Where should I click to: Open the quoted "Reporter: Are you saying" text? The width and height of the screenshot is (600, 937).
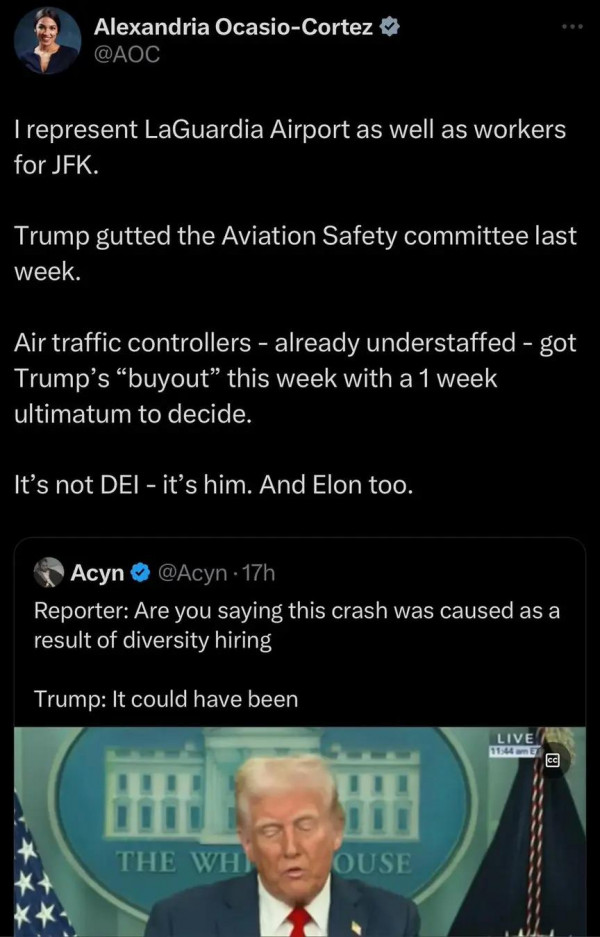click(x=296, y=625)
